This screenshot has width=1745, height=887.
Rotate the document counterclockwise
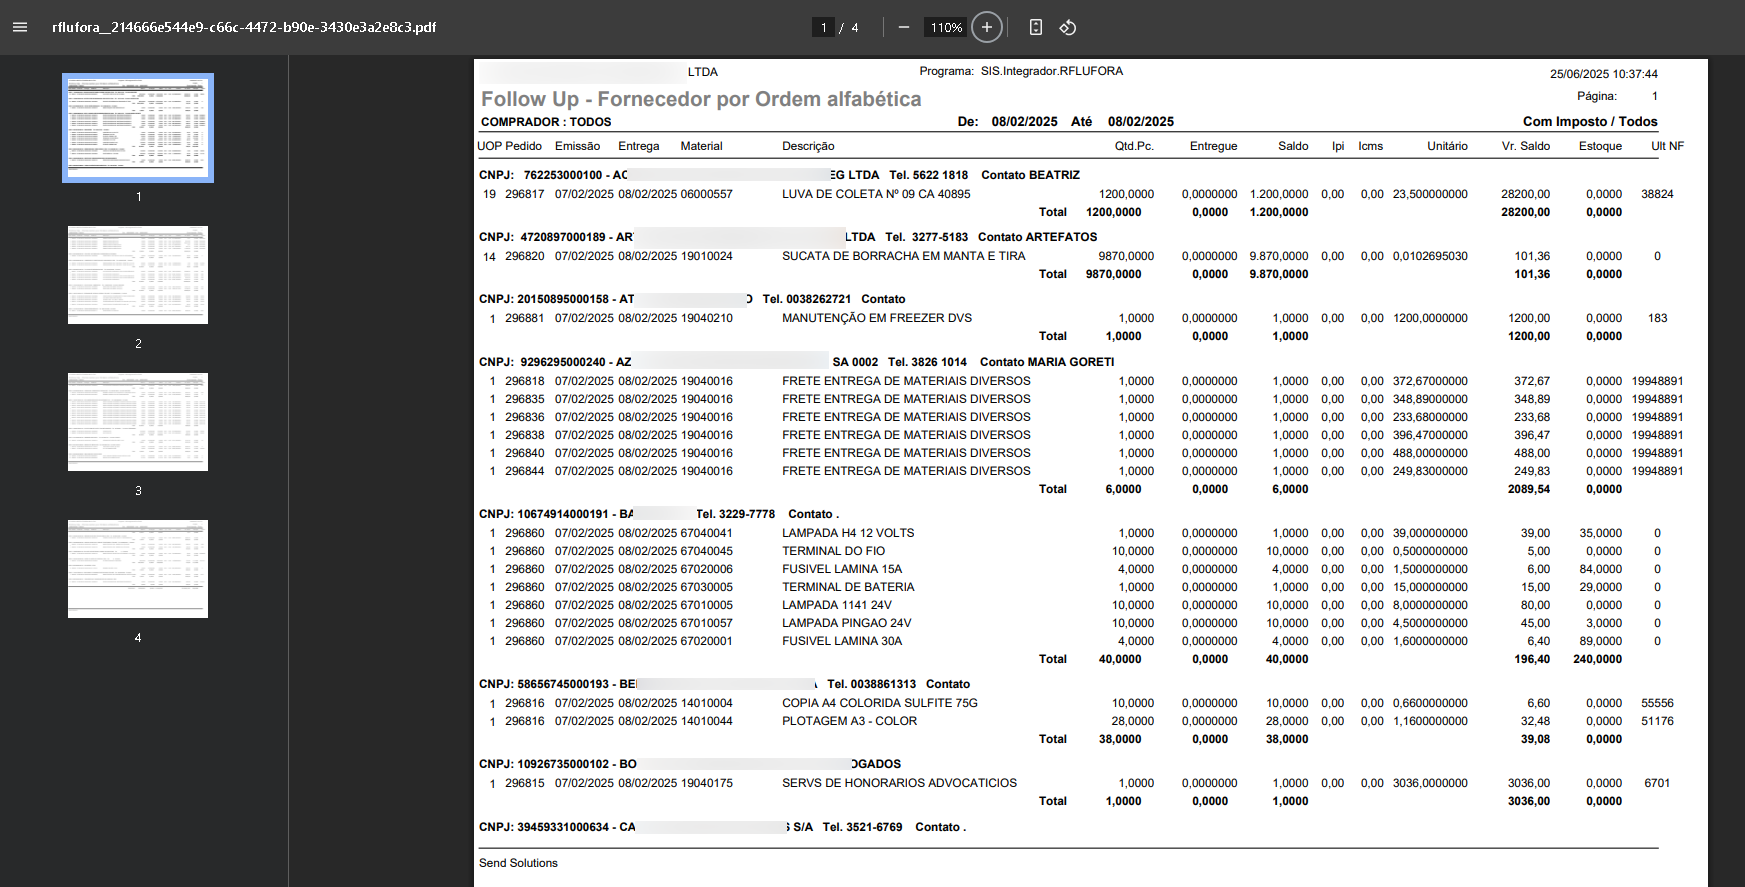pos(1068,27)
